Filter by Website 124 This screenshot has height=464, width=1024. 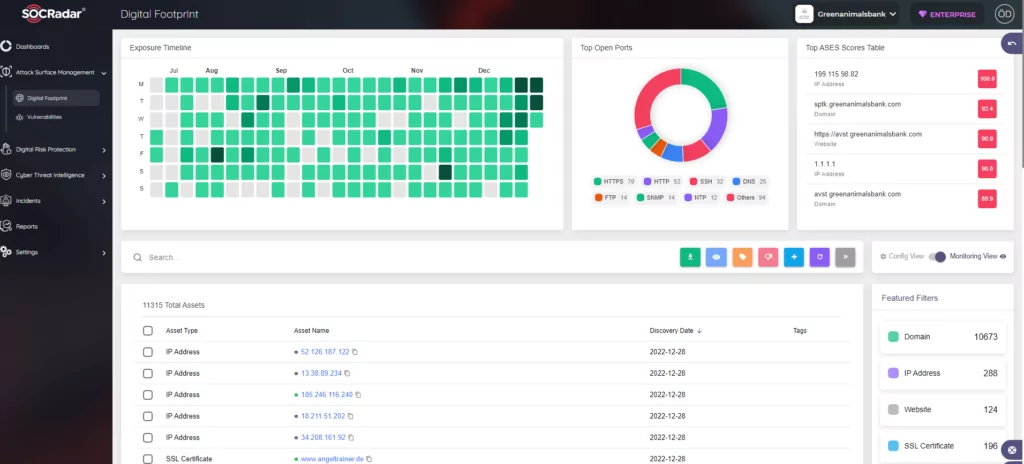942,410
